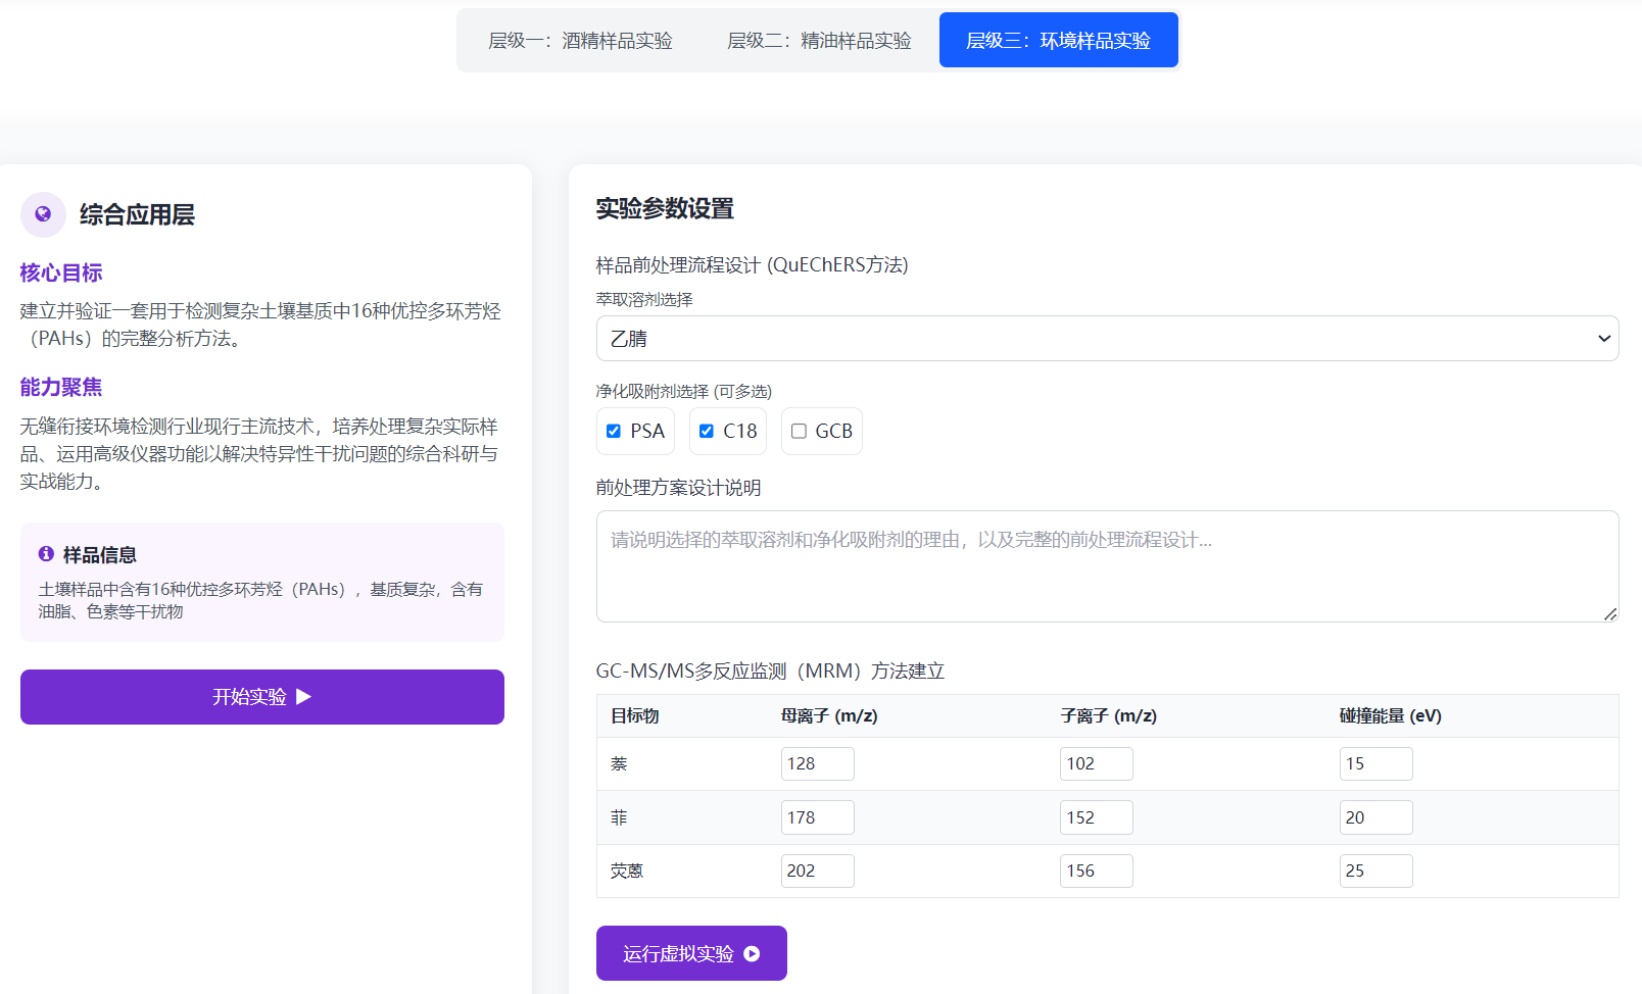Click the 萘 collision energy field 15
Image resolution: width=1642 pixels, height=994 pixels.
(x=1375, y=764)
